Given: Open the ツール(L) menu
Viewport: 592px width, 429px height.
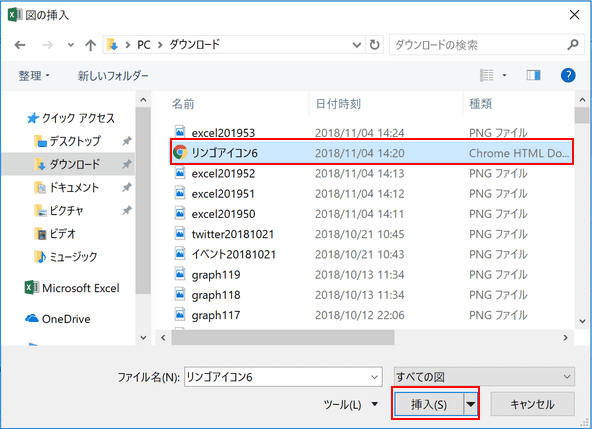Looking at the screenshot, I should tap(350, 405).
